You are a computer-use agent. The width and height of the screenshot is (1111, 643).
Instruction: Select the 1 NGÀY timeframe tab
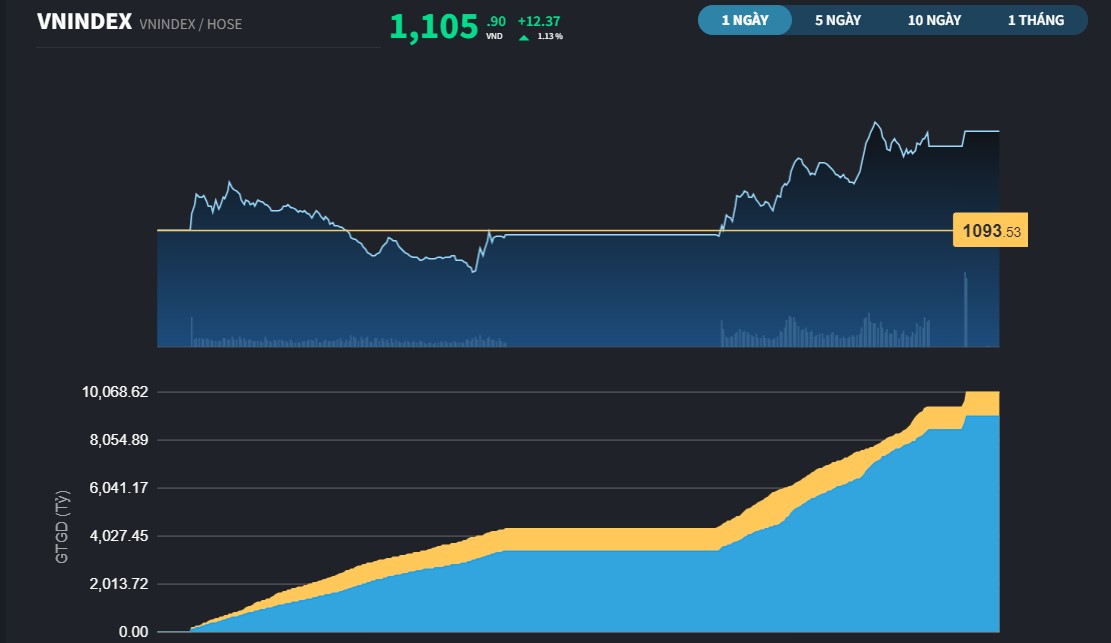tap(745, 20)
